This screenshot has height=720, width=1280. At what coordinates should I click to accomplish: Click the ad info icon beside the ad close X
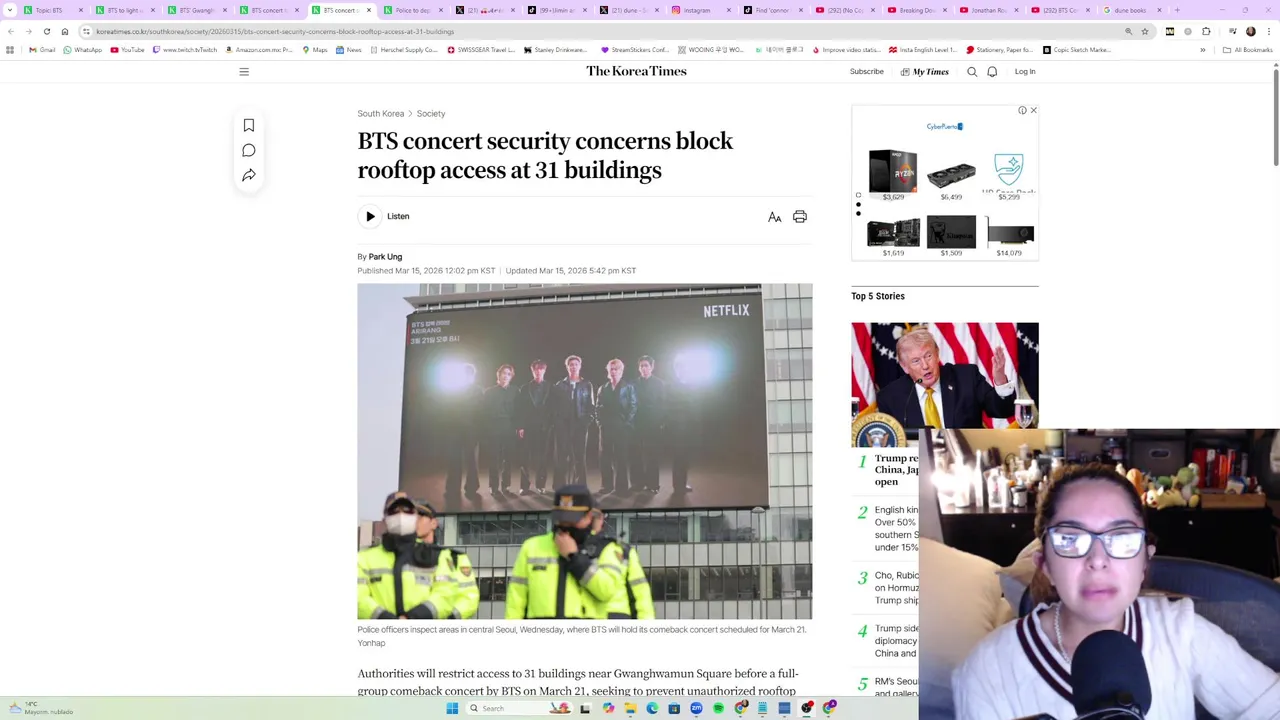click(x=1022, y=110)
